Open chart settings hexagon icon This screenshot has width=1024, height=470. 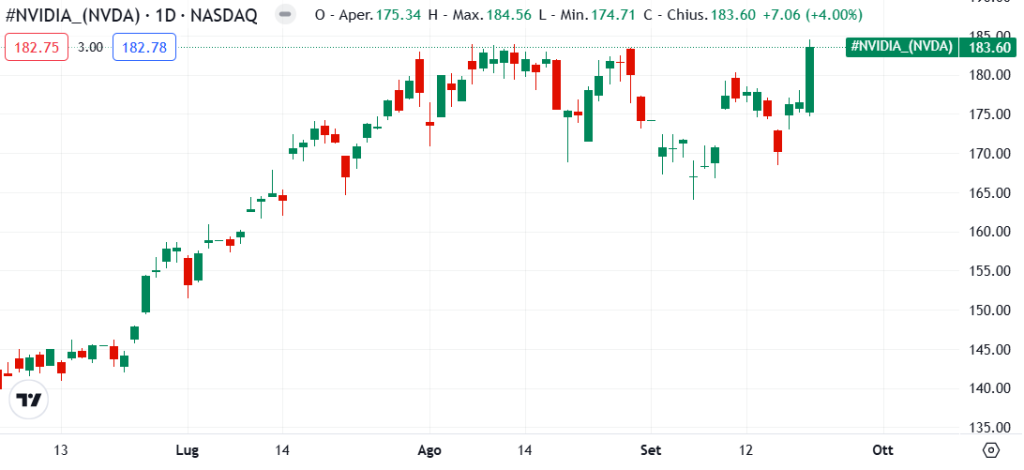pos(991,450)
